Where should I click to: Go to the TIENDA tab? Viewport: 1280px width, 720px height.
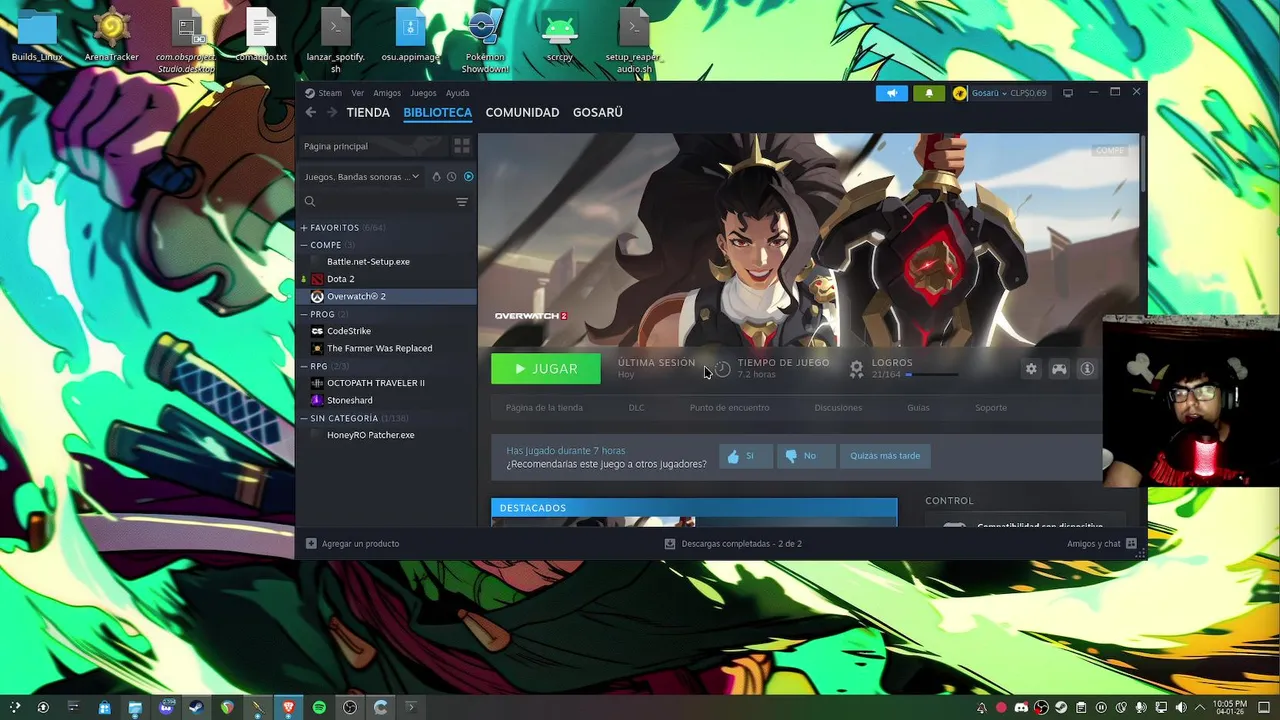[x=368, y=112]
